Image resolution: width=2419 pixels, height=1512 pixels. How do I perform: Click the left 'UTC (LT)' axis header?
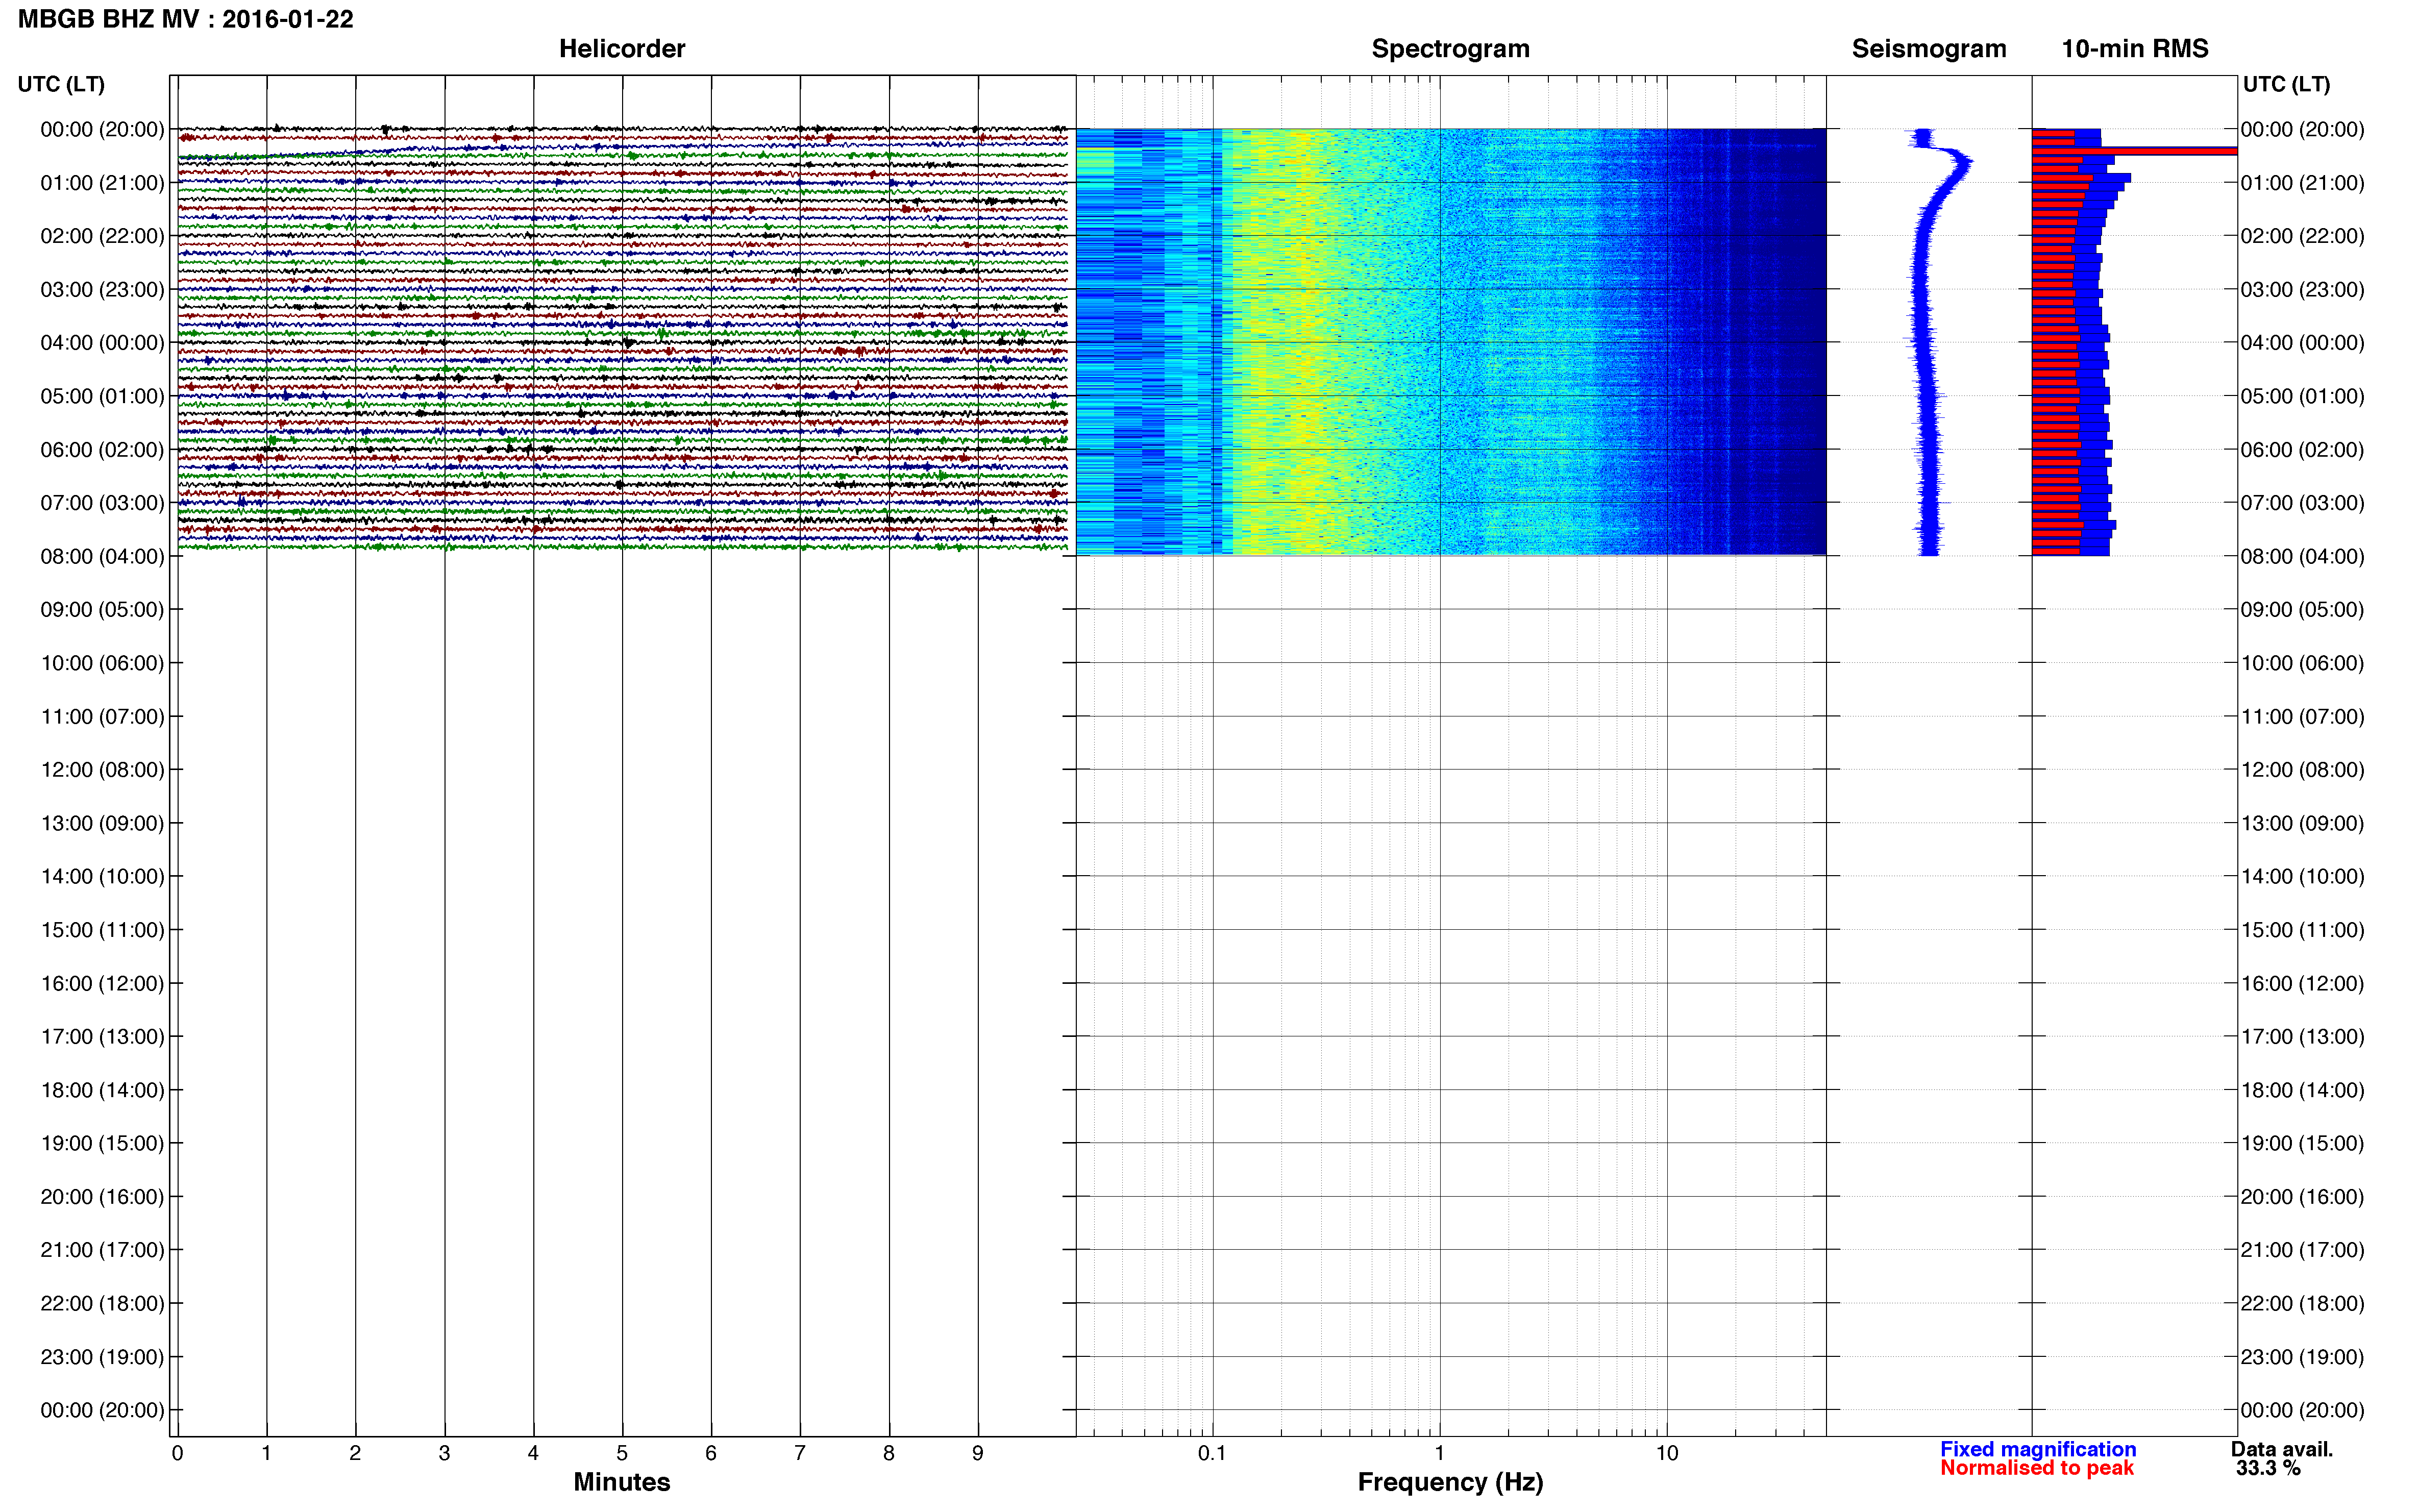61,84
